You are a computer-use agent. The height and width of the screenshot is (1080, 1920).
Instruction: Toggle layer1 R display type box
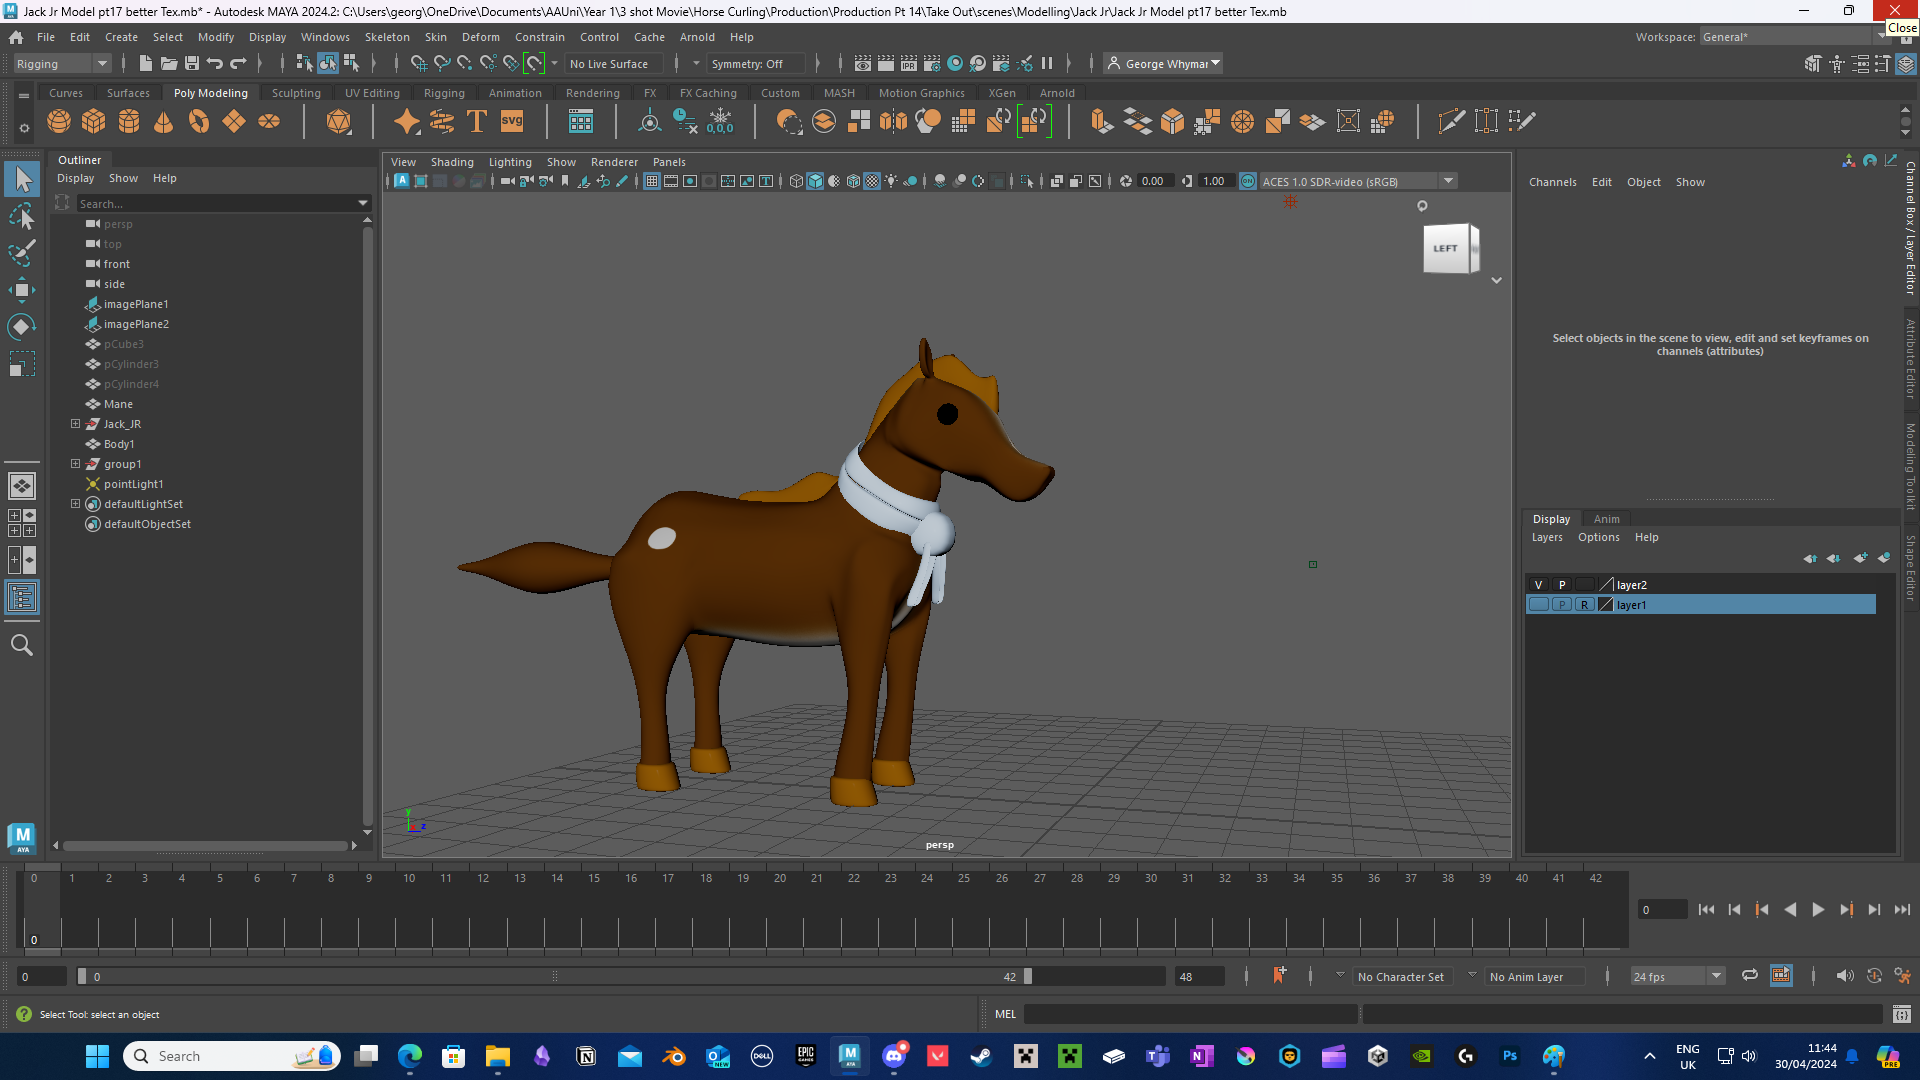pyautogui.click(x=1585, y=605)
